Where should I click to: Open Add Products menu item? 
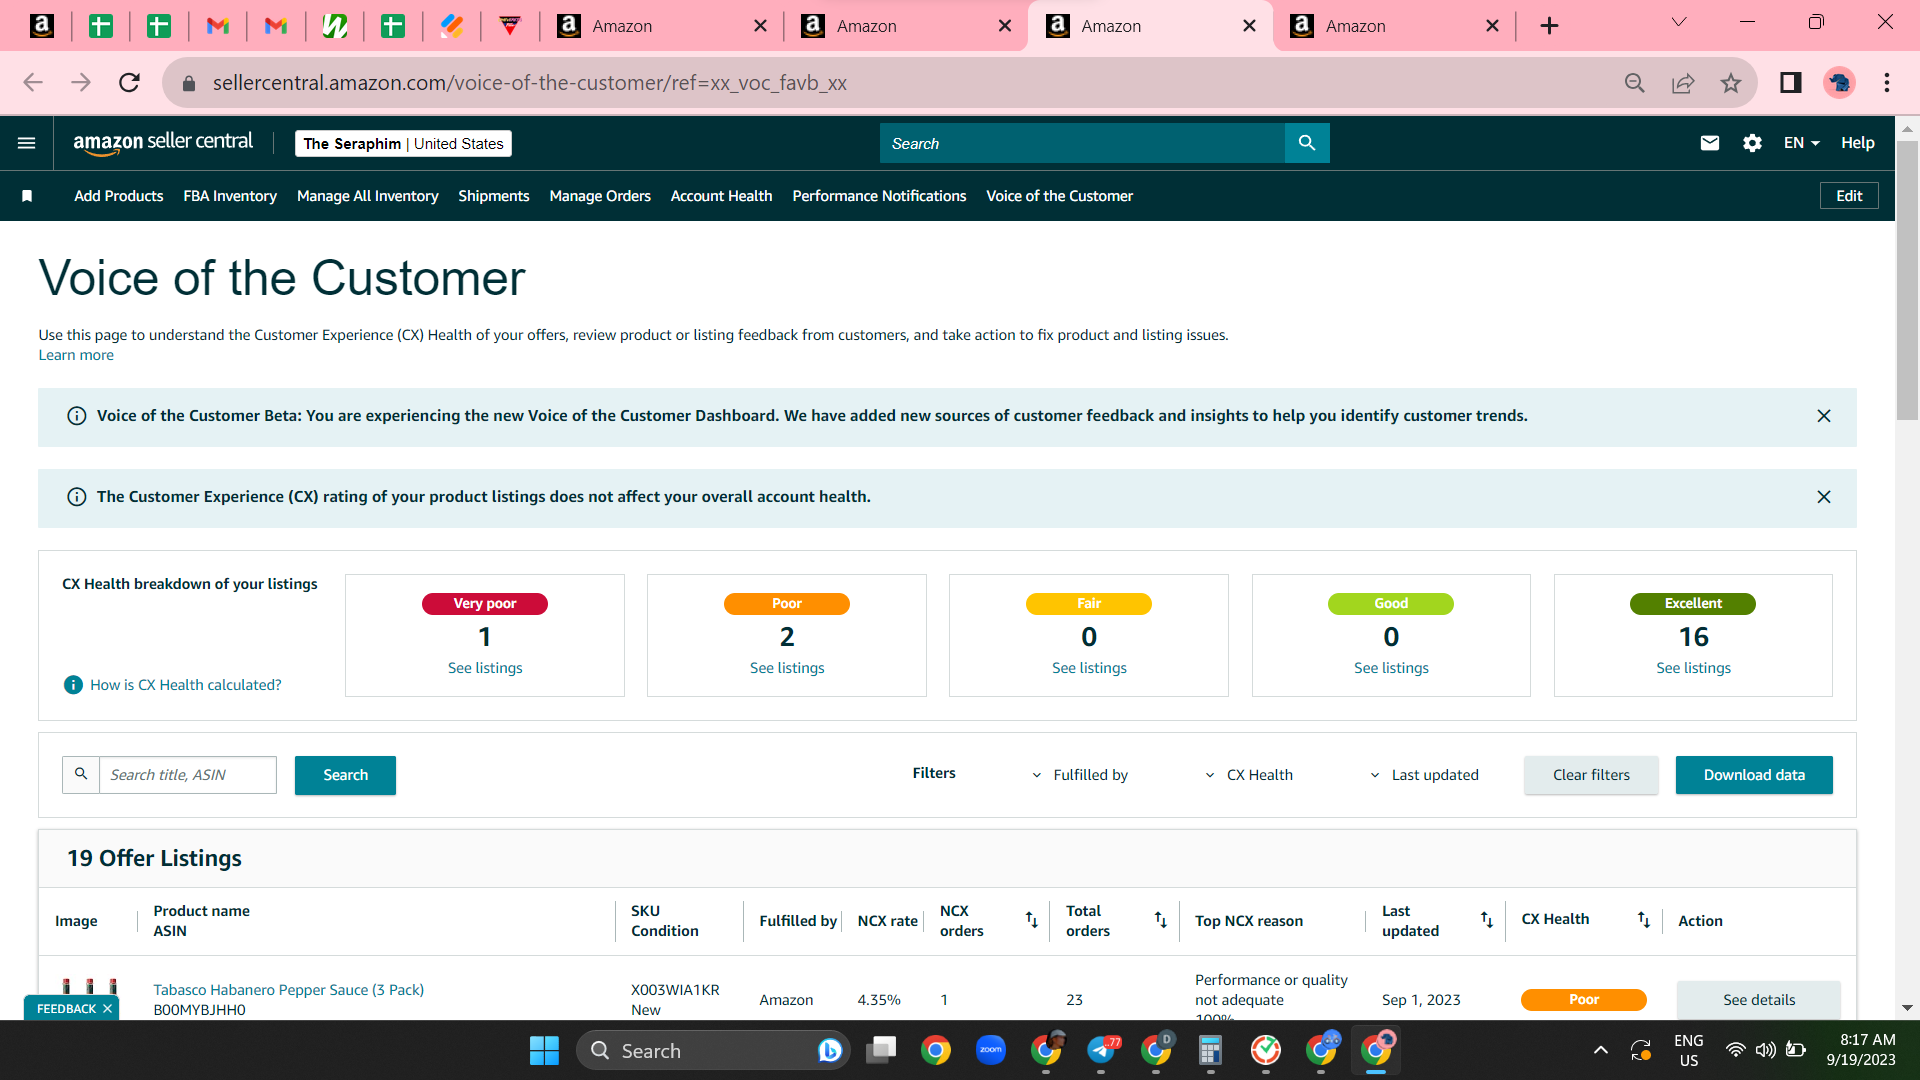(119, 196)
